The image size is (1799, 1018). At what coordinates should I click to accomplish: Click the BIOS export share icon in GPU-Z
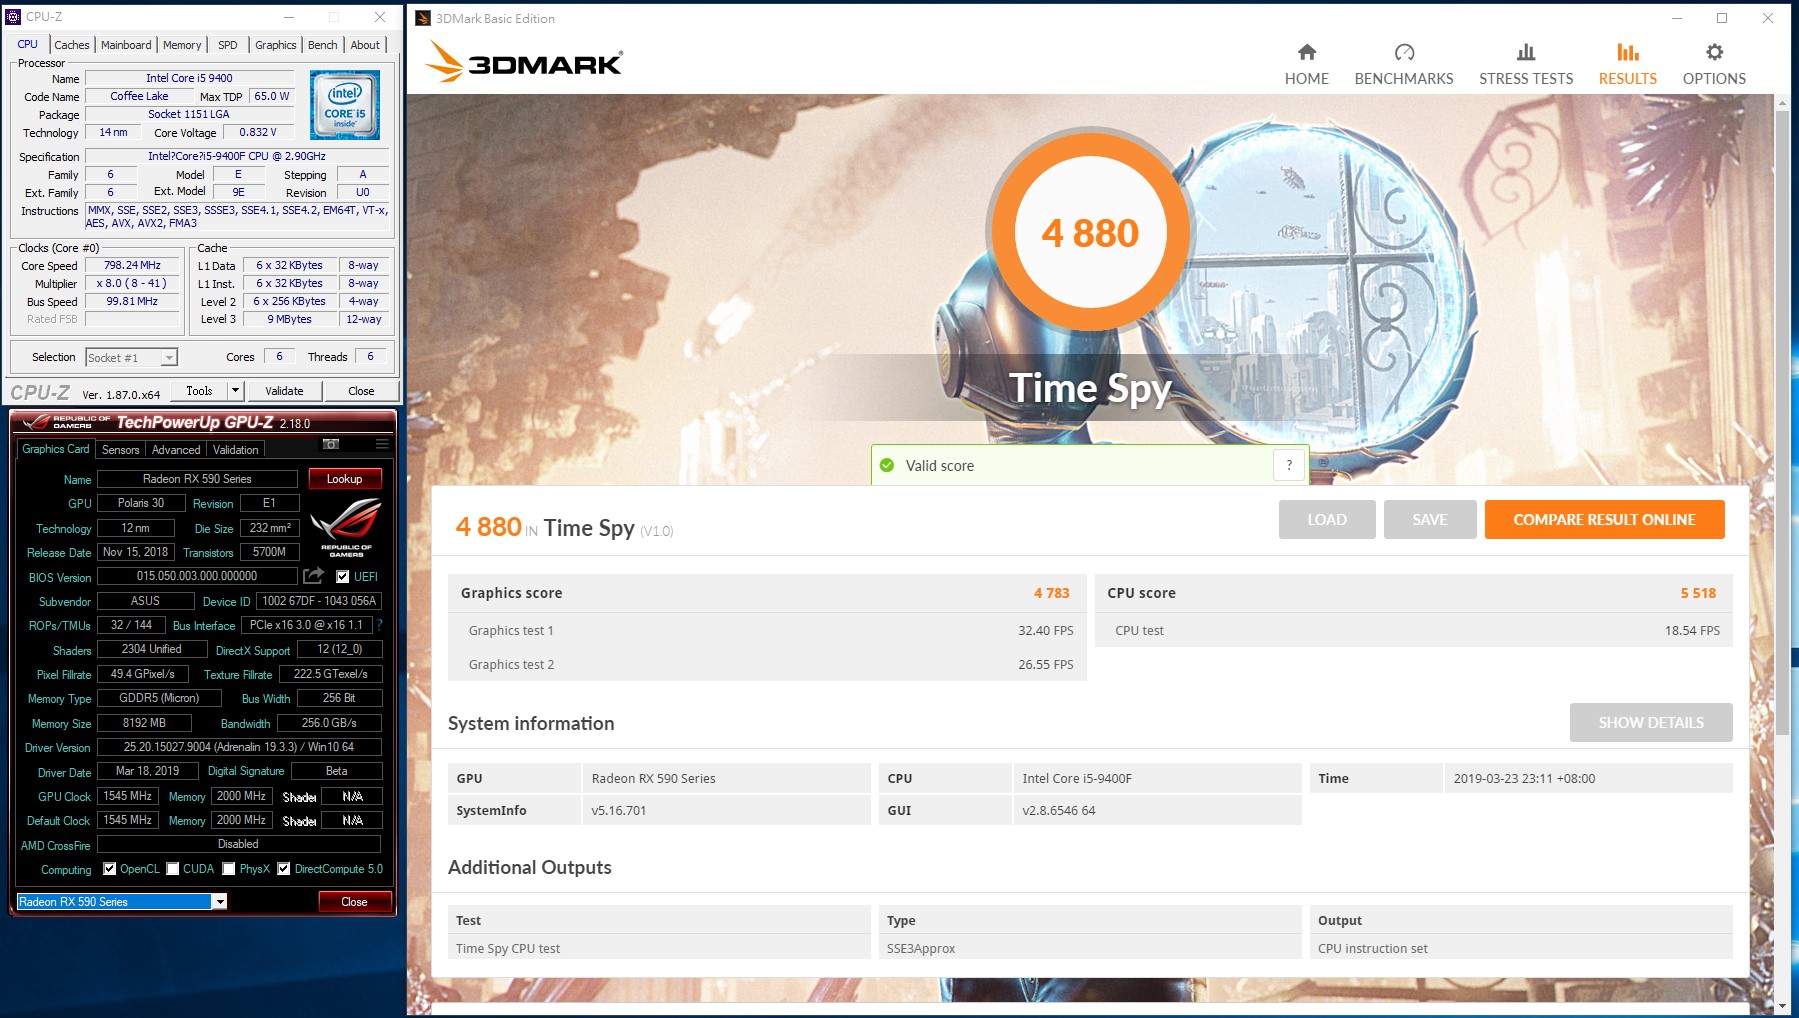314,576
